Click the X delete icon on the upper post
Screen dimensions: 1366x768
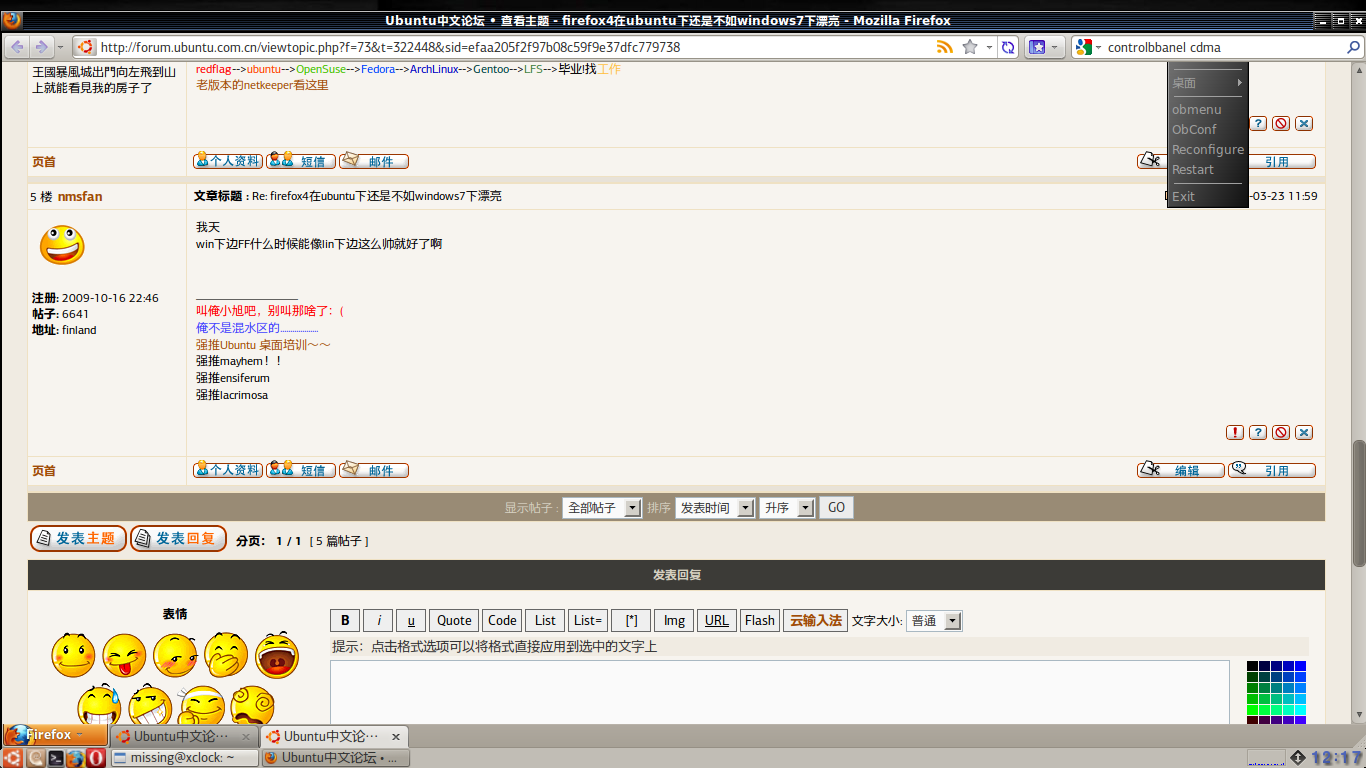pos(1304,123)
